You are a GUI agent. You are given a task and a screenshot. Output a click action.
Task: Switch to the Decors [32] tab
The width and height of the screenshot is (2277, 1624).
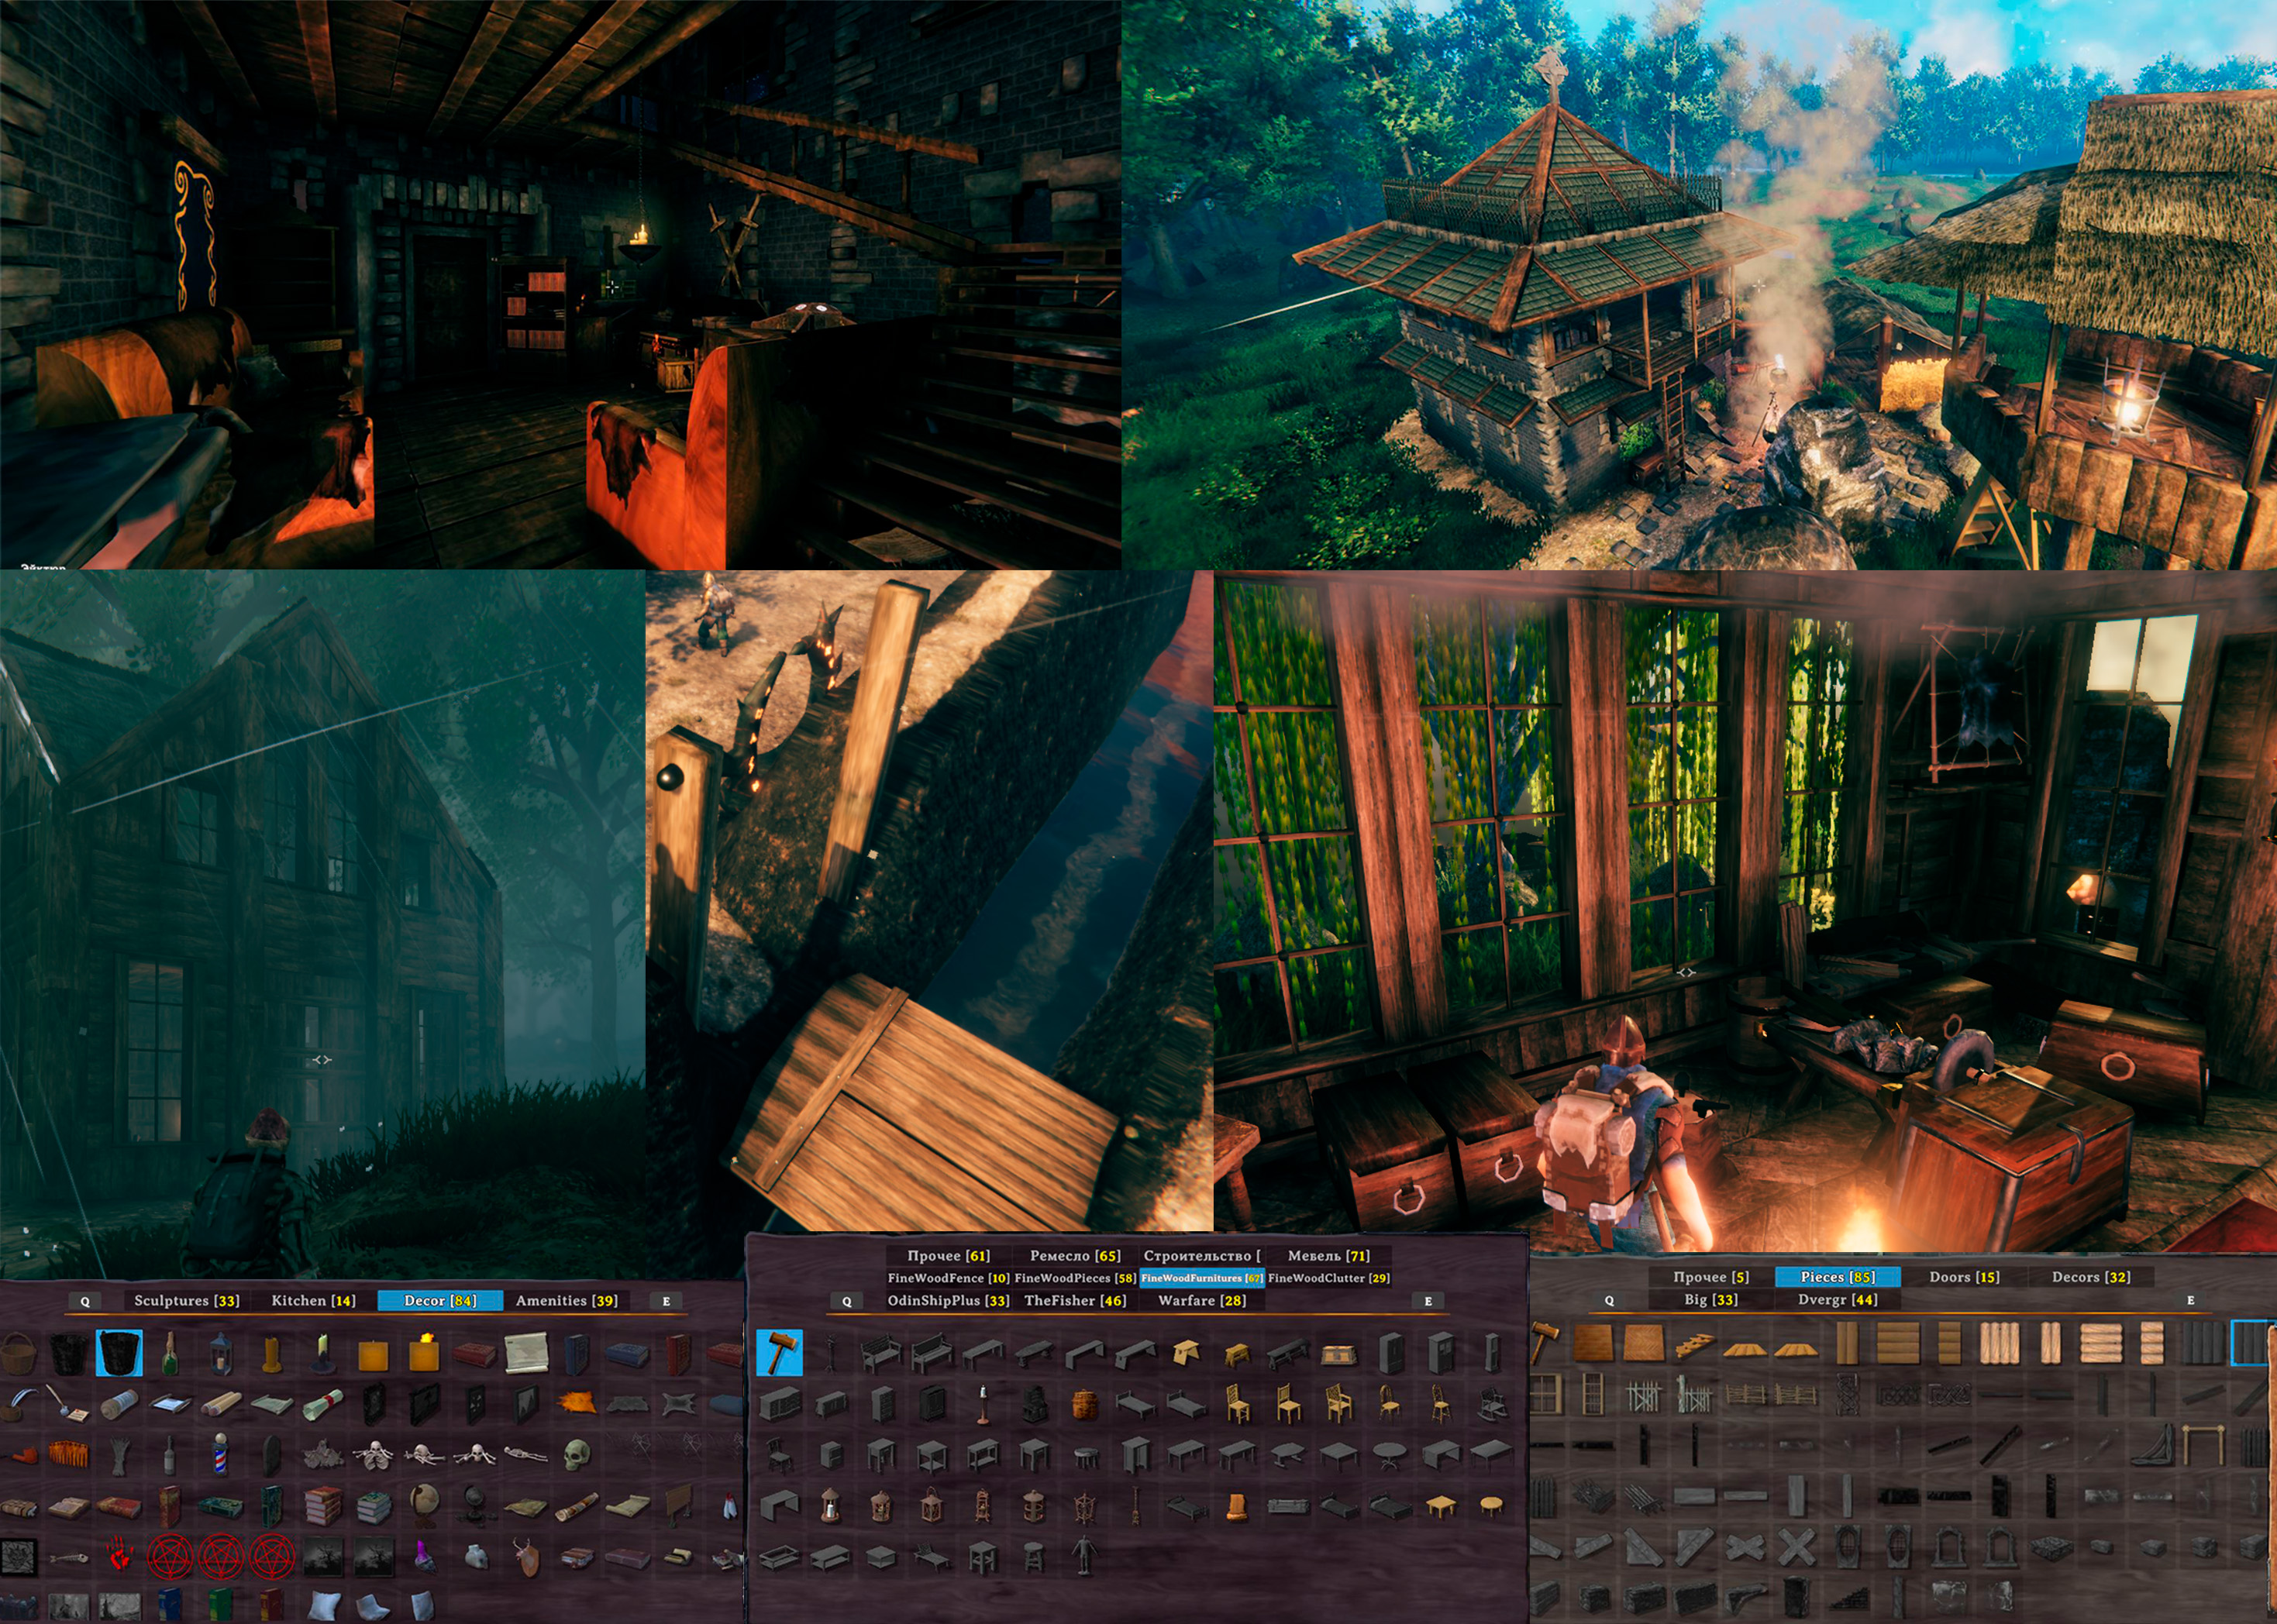(2091, 1277)
